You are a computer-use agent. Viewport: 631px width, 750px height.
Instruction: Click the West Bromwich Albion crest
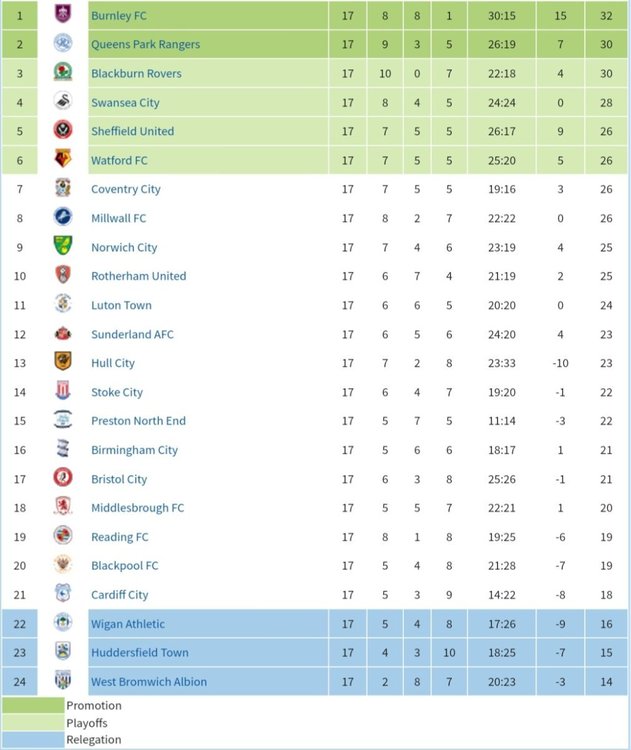[x=63, y=680]
